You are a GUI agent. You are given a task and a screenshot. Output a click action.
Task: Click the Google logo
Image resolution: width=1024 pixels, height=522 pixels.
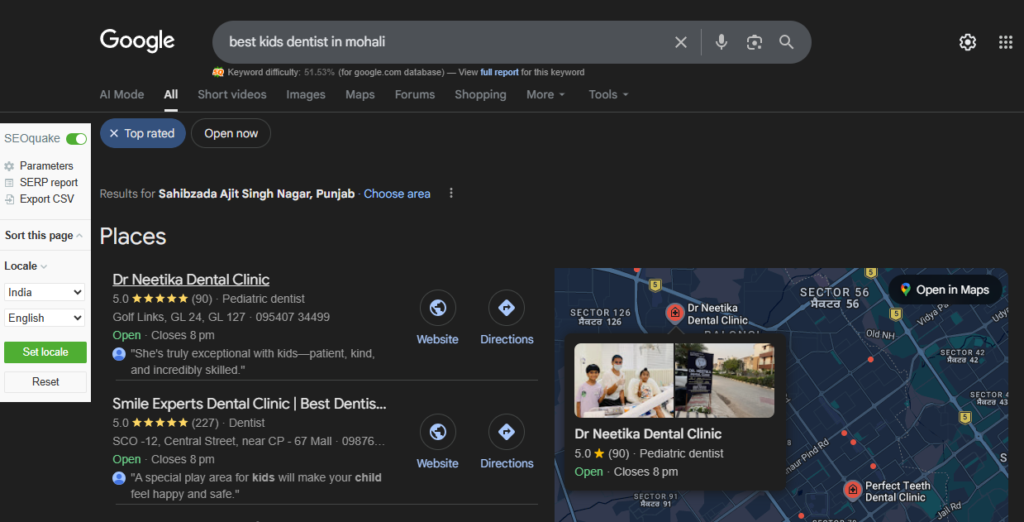137,41
